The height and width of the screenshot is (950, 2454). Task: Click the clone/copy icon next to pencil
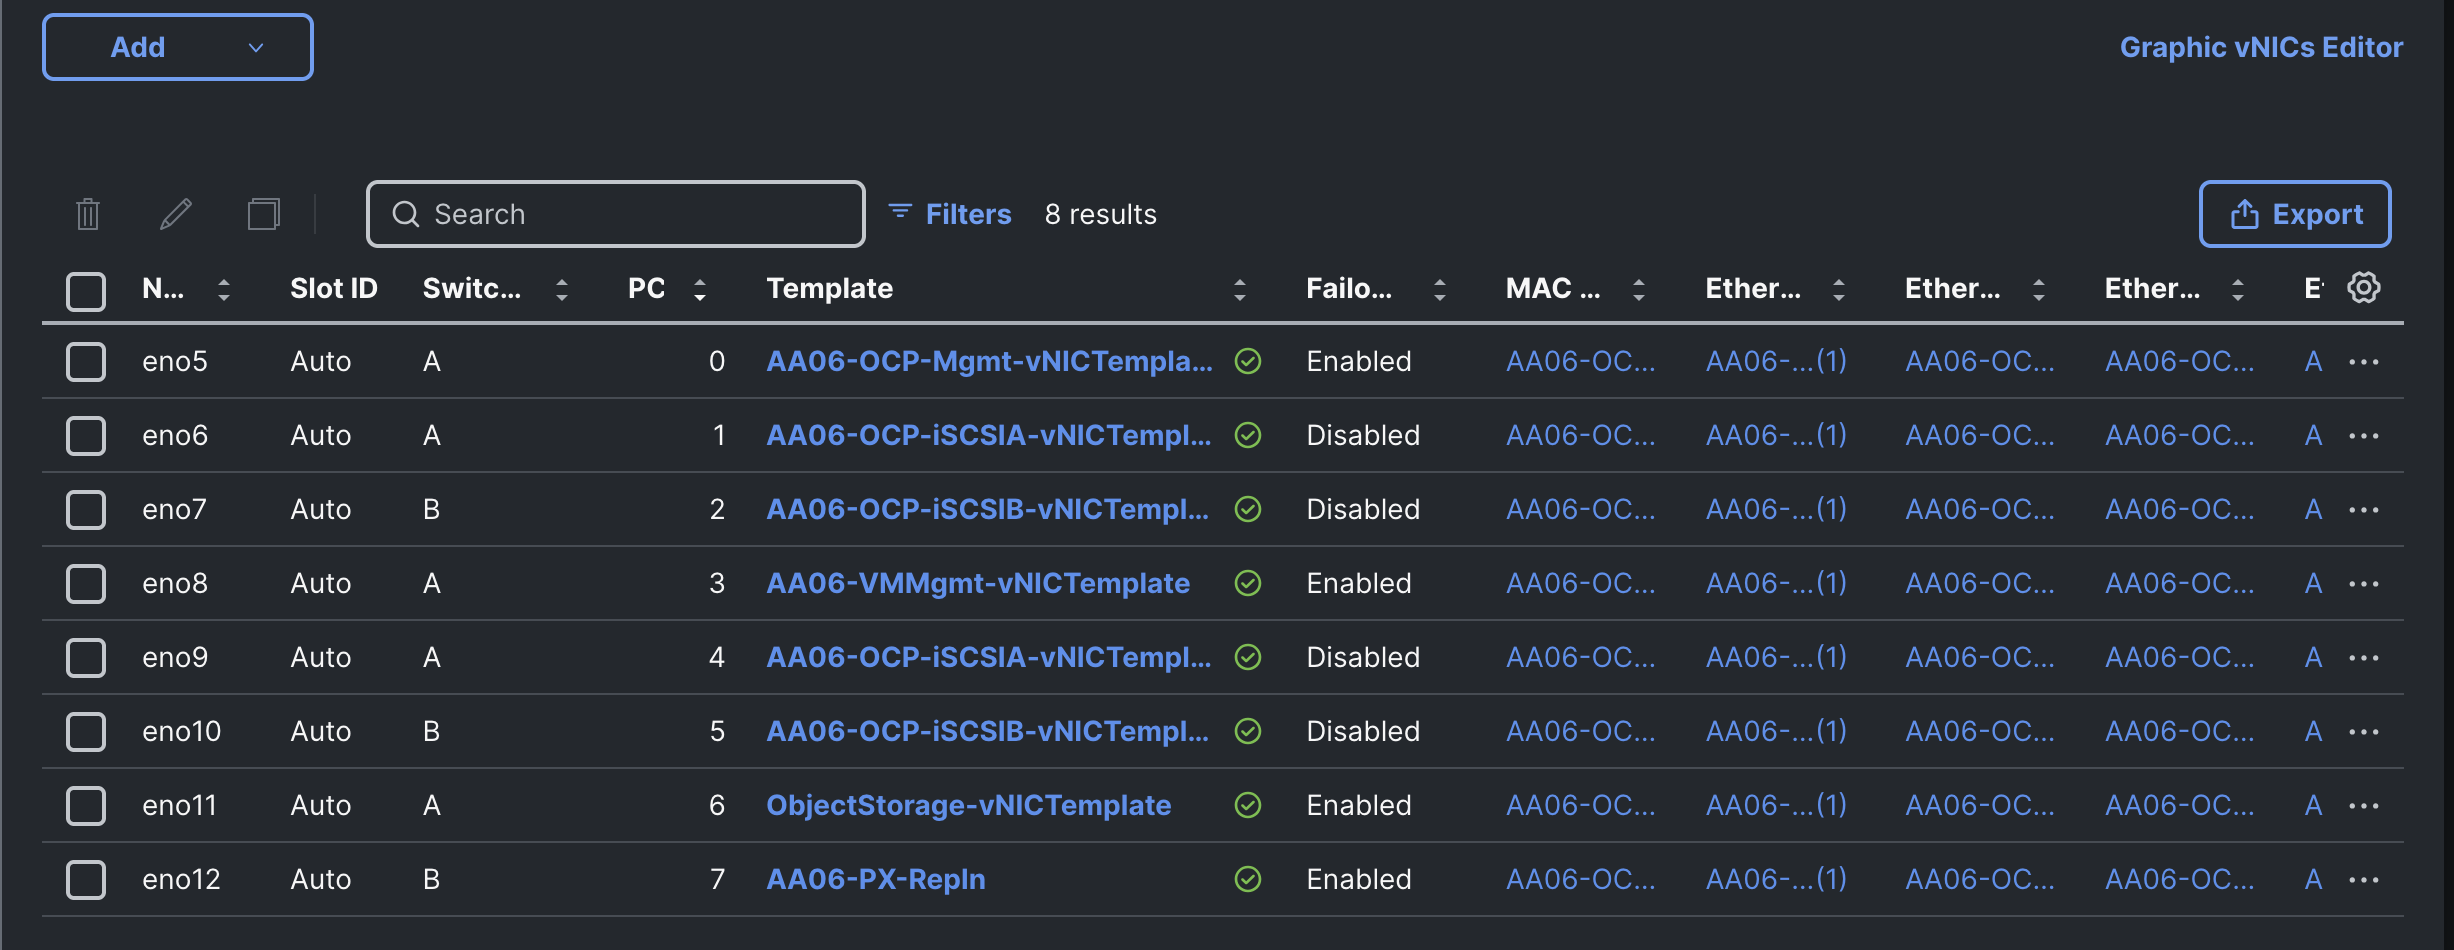coord(263,213)
